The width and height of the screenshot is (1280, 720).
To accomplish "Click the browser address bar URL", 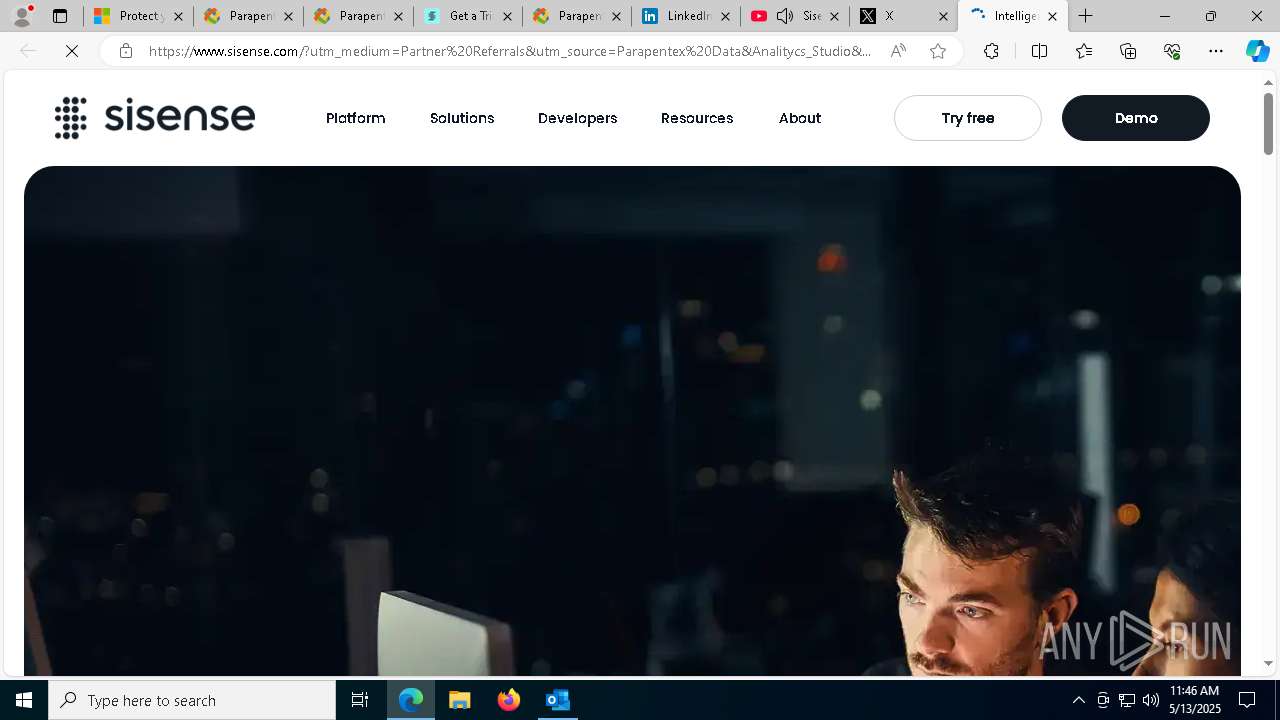I will (x=509, y=51).
